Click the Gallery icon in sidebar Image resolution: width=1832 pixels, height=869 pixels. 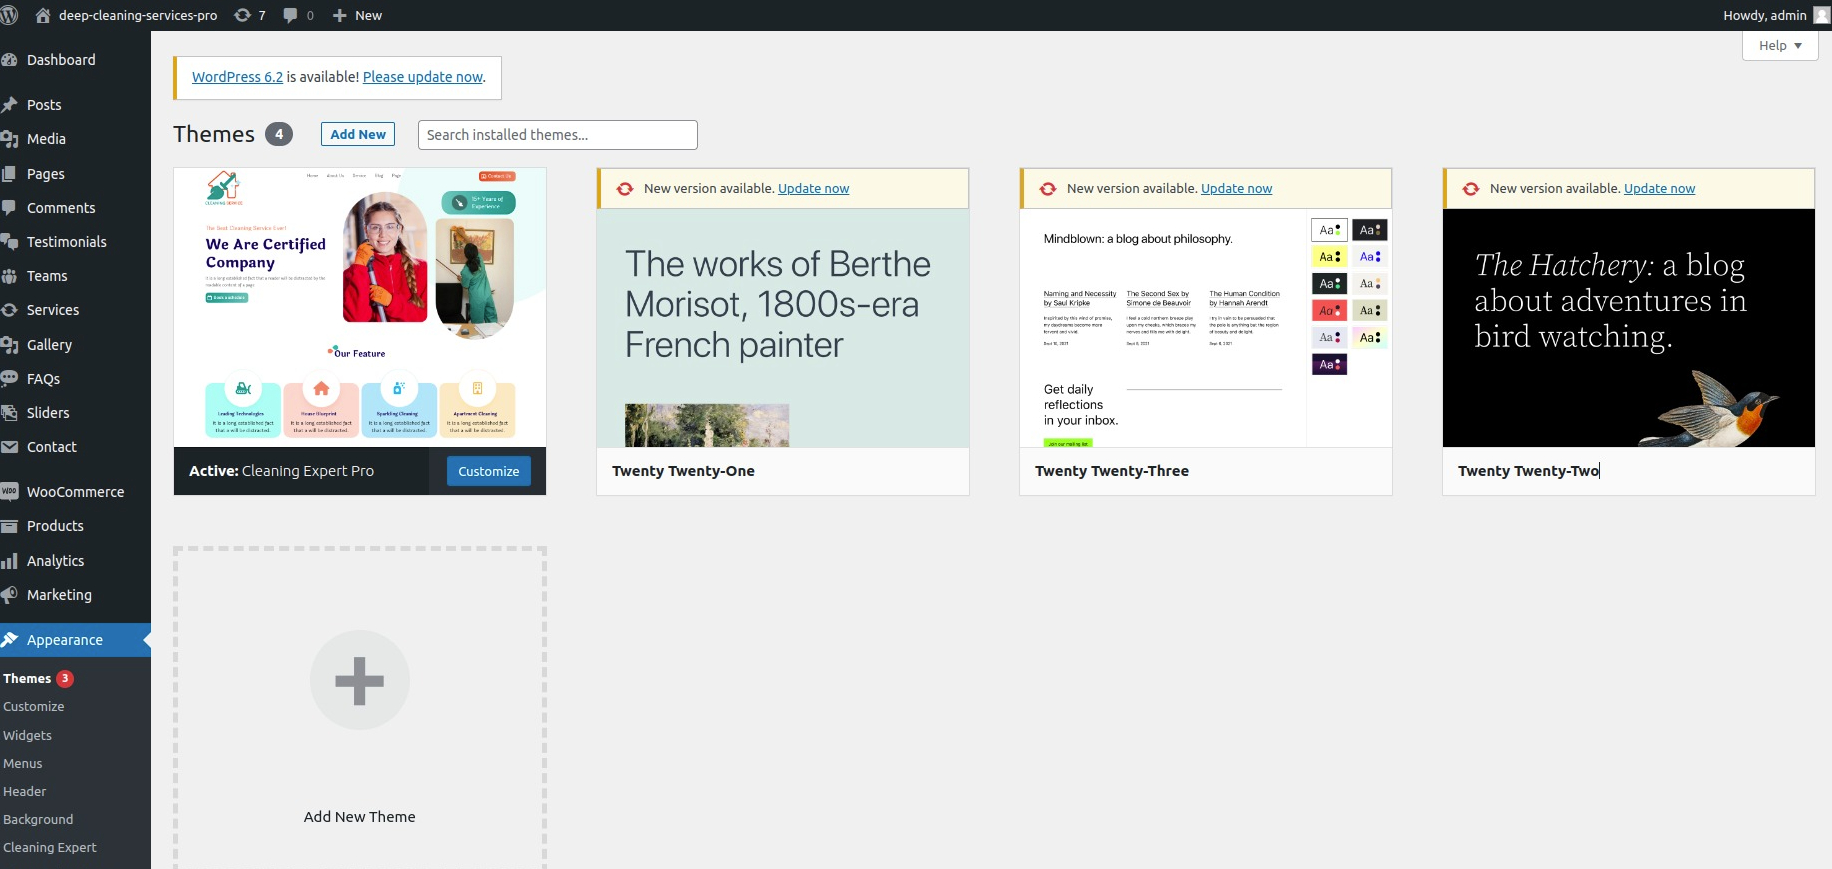9,345
